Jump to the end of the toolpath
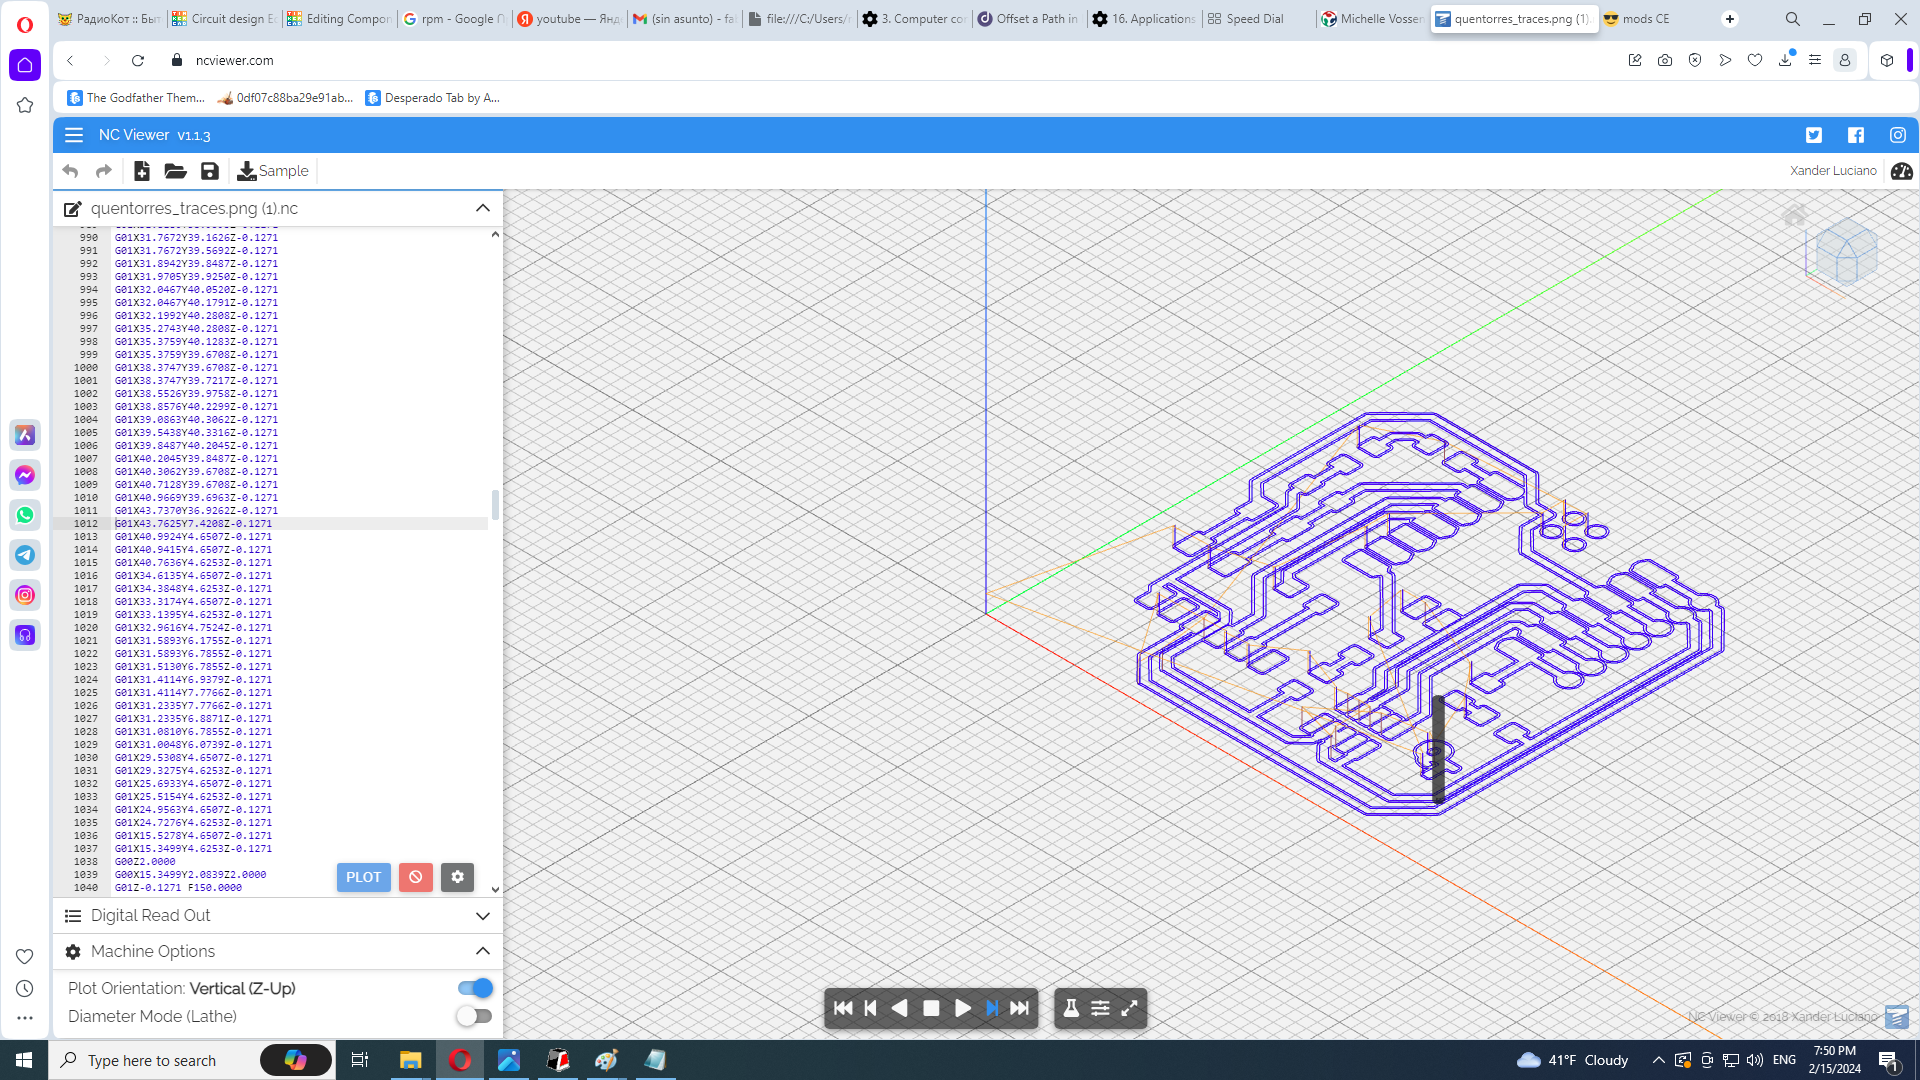The height and width of the screenshot is (1080, 1920). (x=1019, y=1008)
